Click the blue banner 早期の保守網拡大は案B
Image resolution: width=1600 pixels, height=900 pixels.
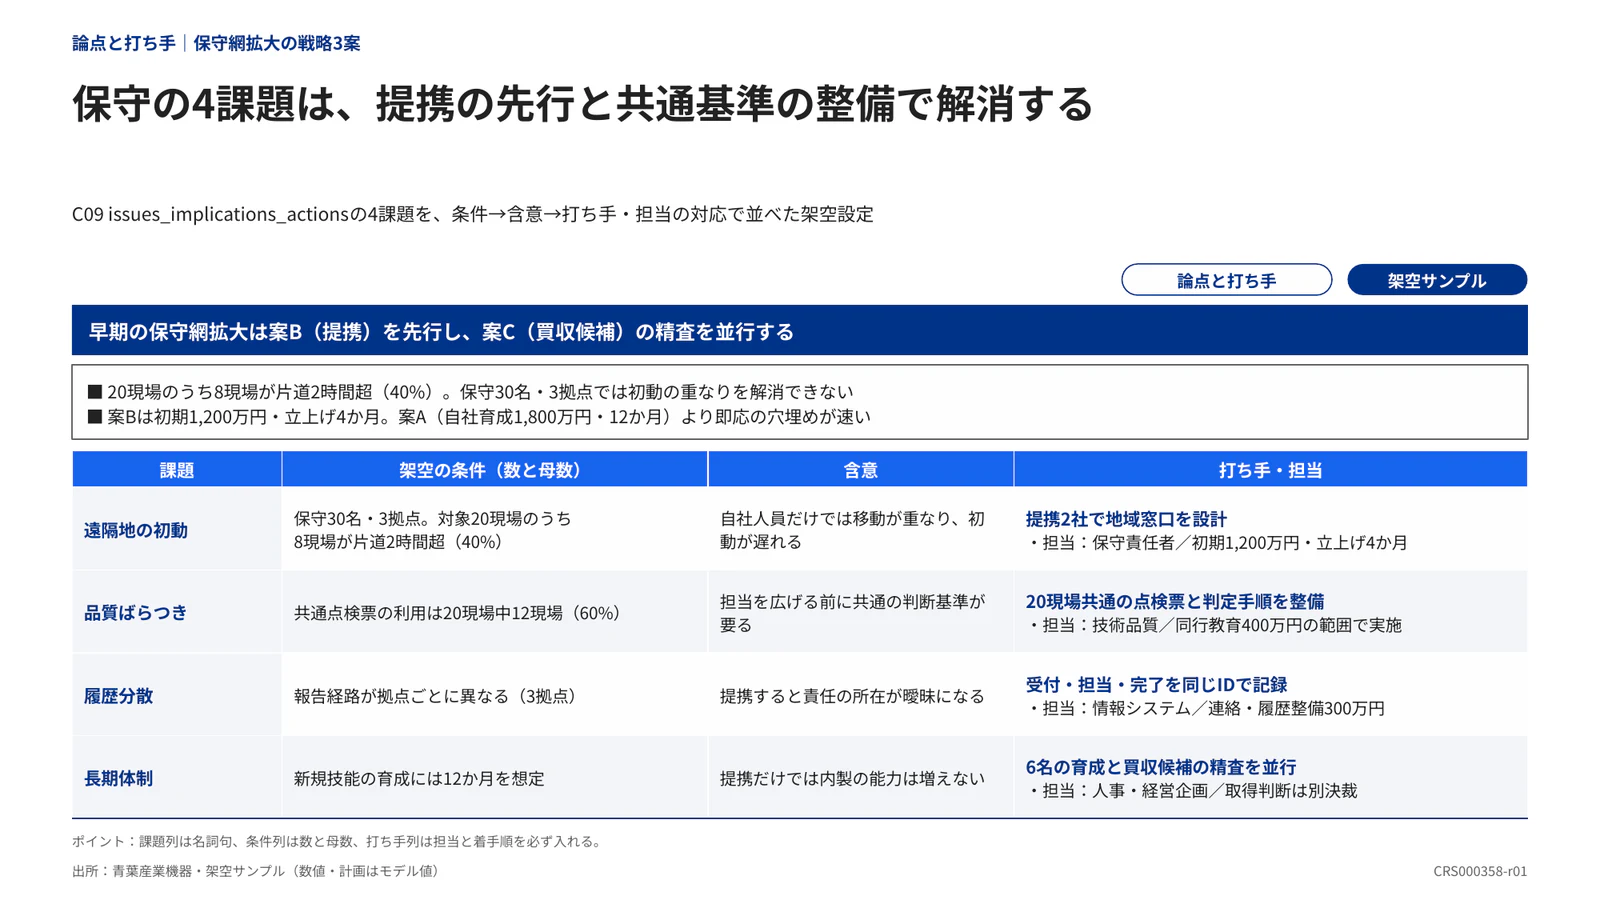pos(800,330)
